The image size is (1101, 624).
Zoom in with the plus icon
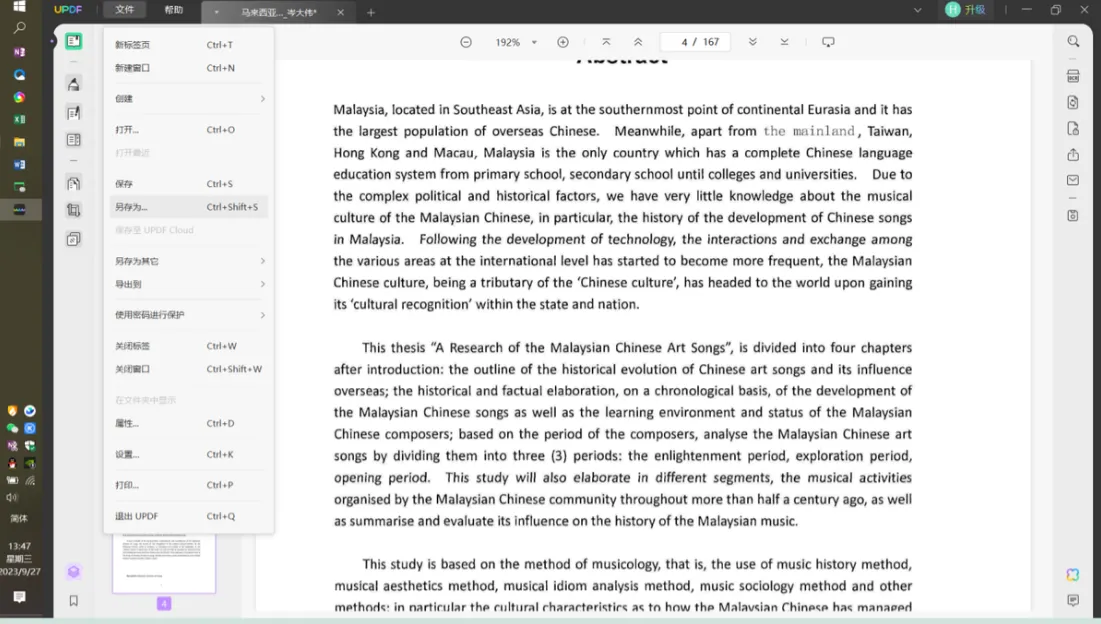click(x=562, y=42)
